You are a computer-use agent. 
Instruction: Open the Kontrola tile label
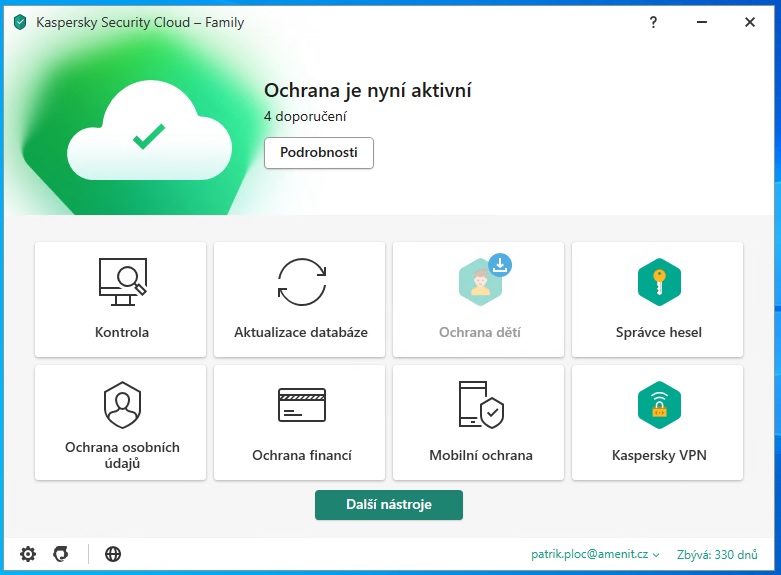[x=122, y=332]
